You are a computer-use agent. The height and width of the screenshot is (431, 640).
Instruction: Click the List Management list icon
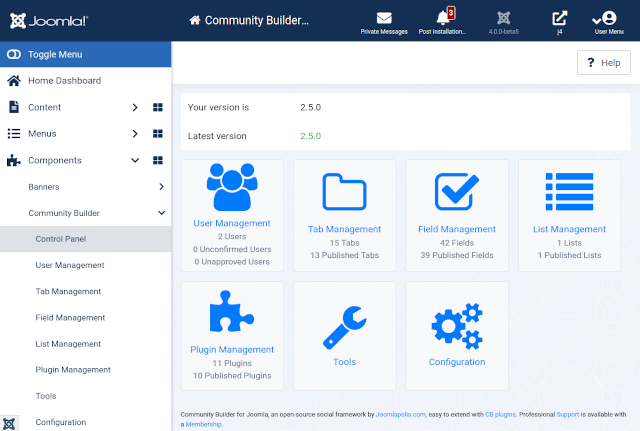(x=569, y=191)
